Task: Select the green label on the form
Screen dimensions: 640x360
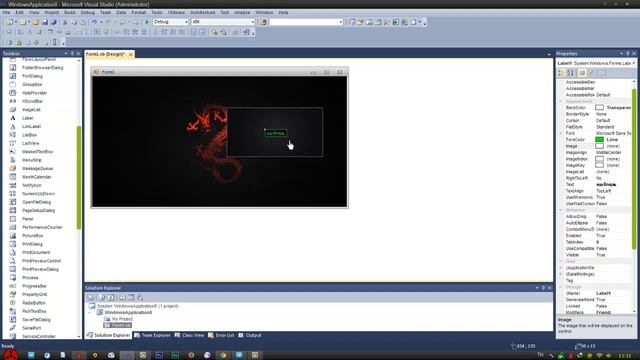Action: [276, 133]
